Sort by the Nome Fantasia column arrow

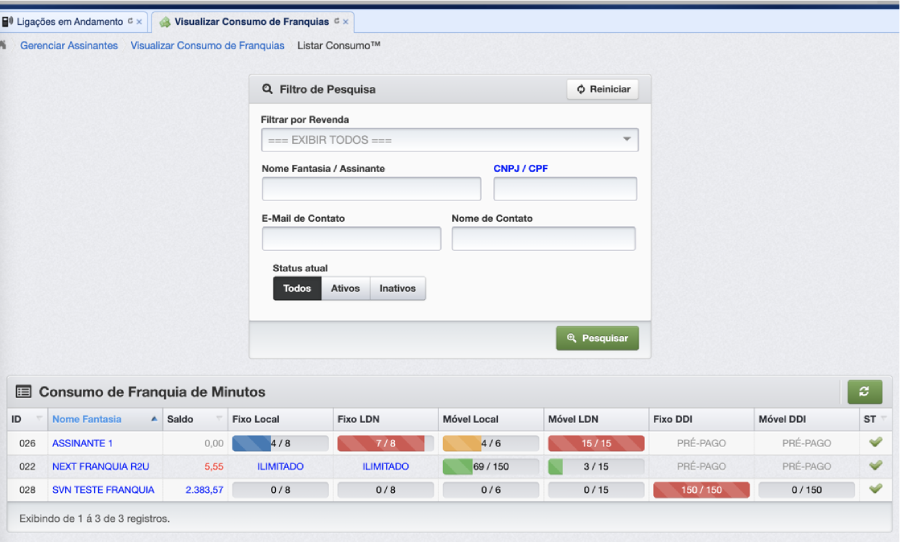click(154, 419)
